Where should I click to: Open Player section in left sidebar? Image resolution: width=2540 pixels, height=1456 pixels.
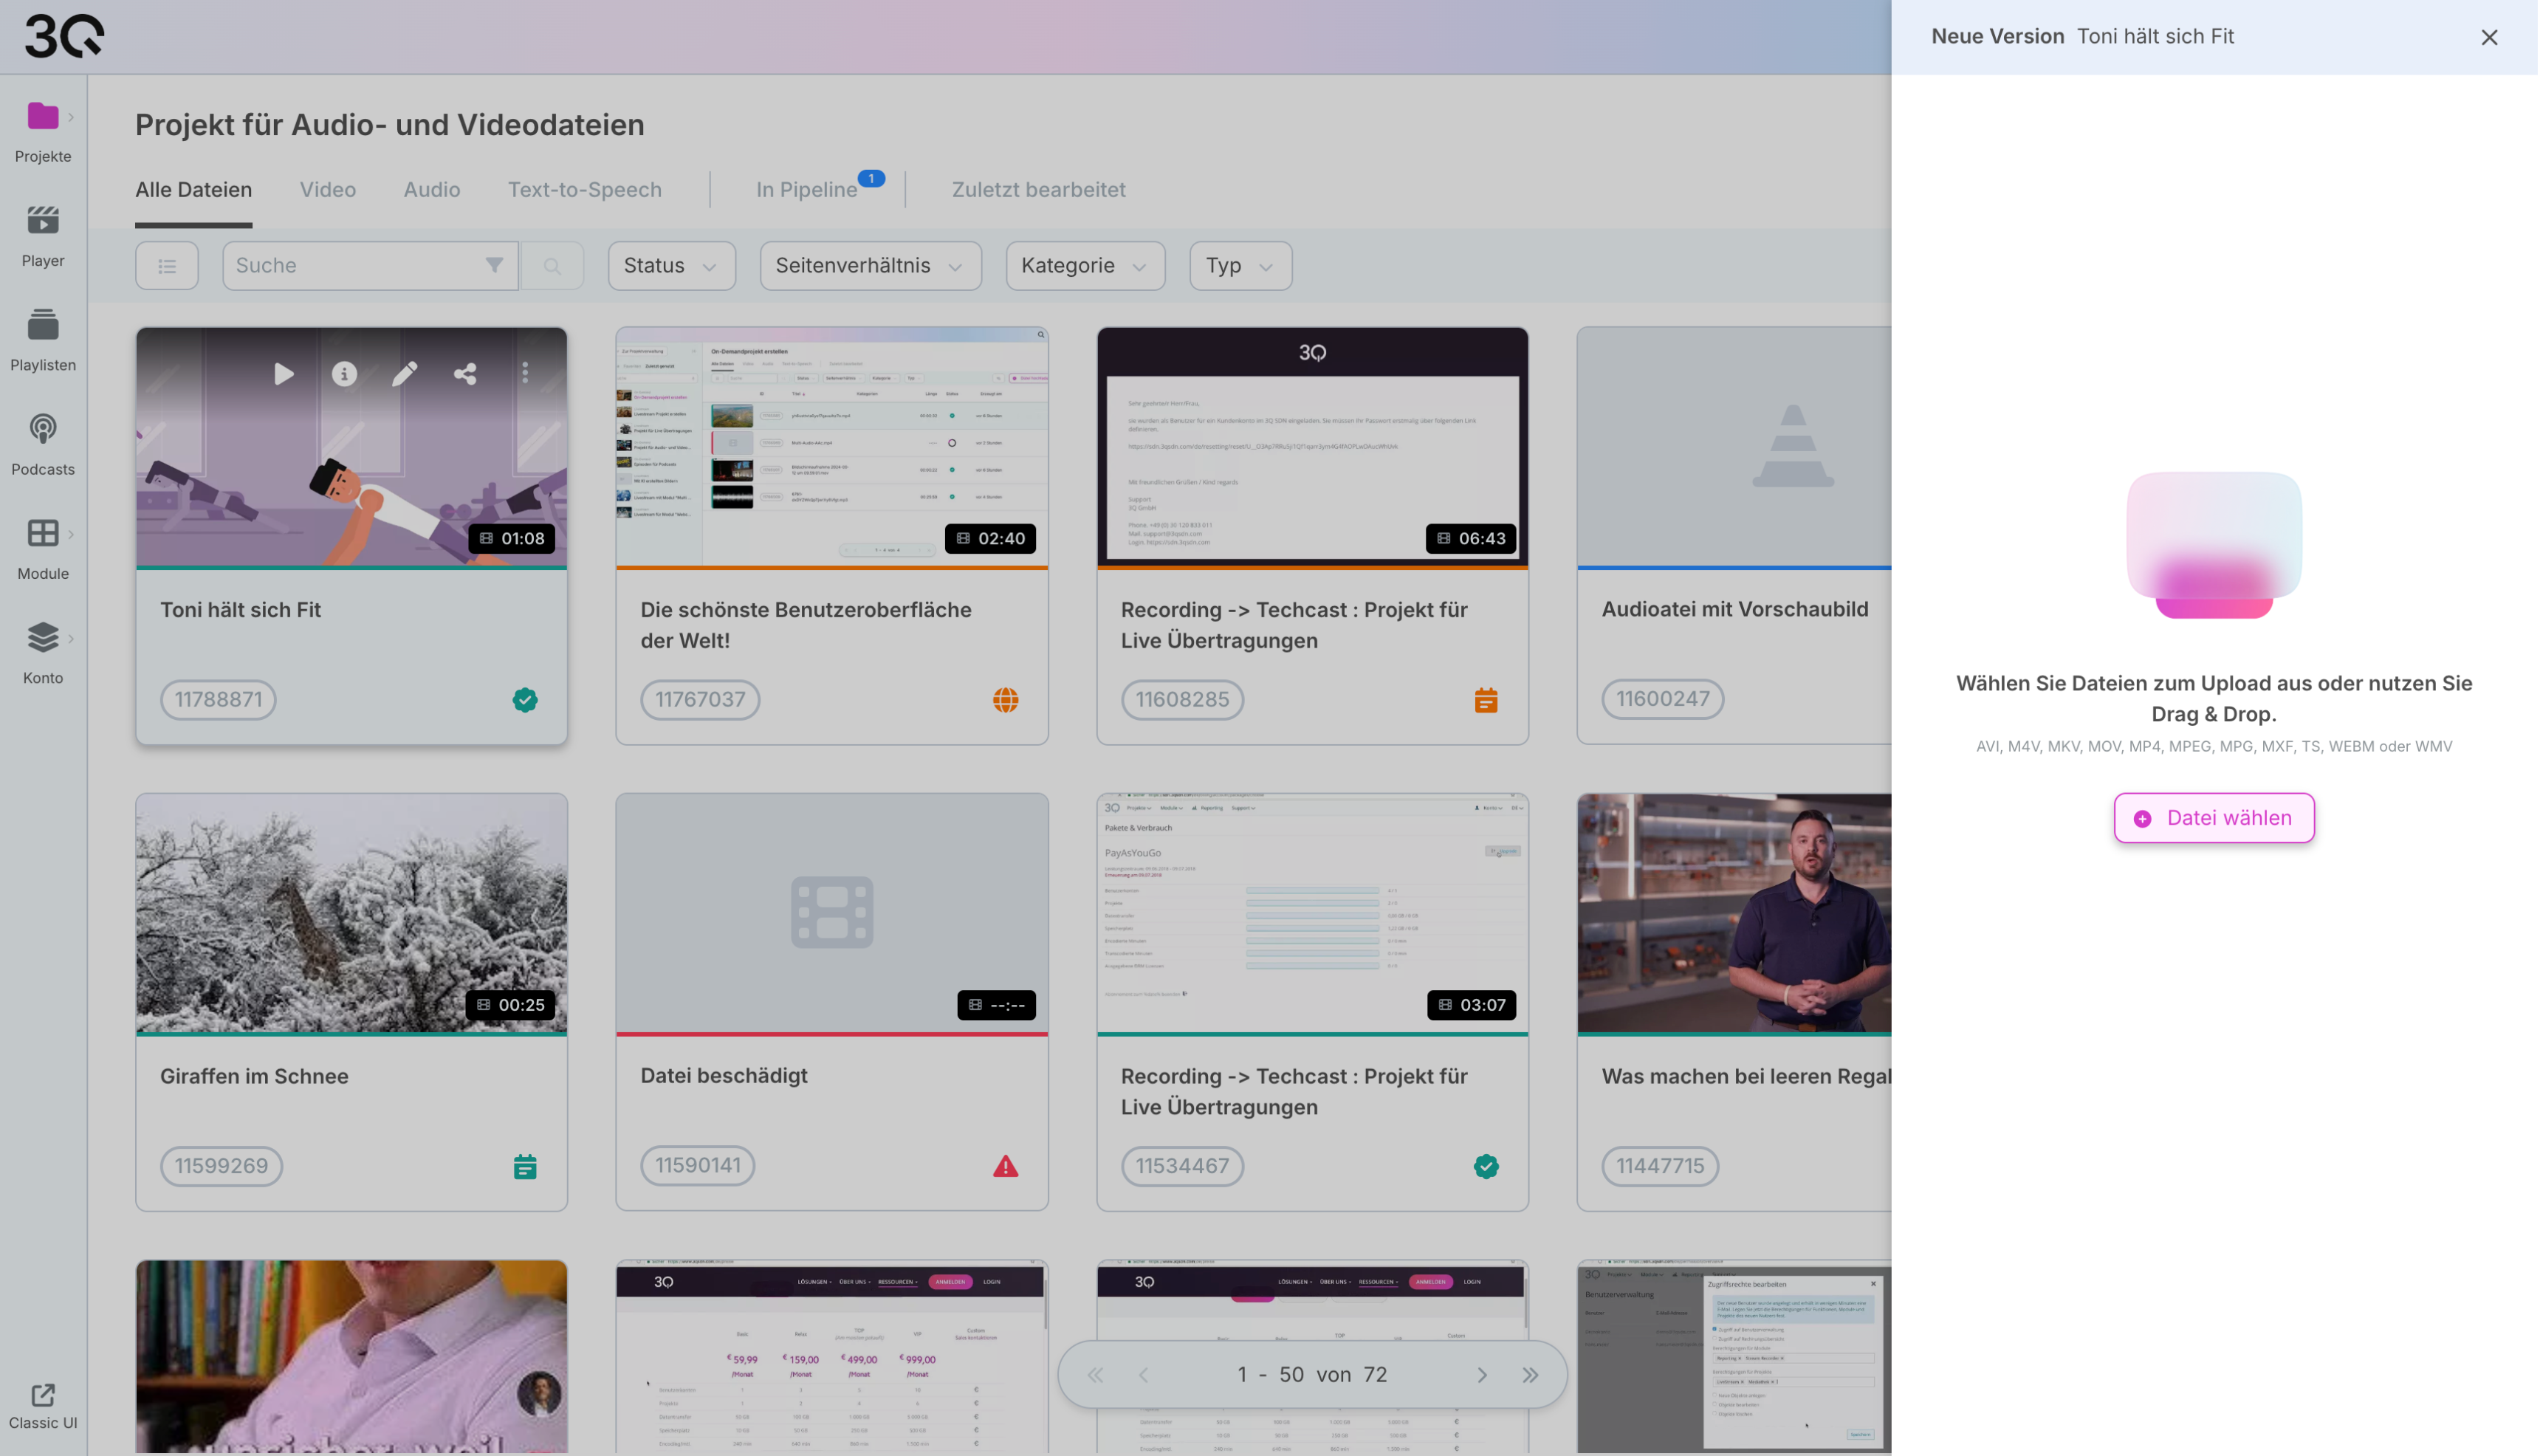point(43,236)
